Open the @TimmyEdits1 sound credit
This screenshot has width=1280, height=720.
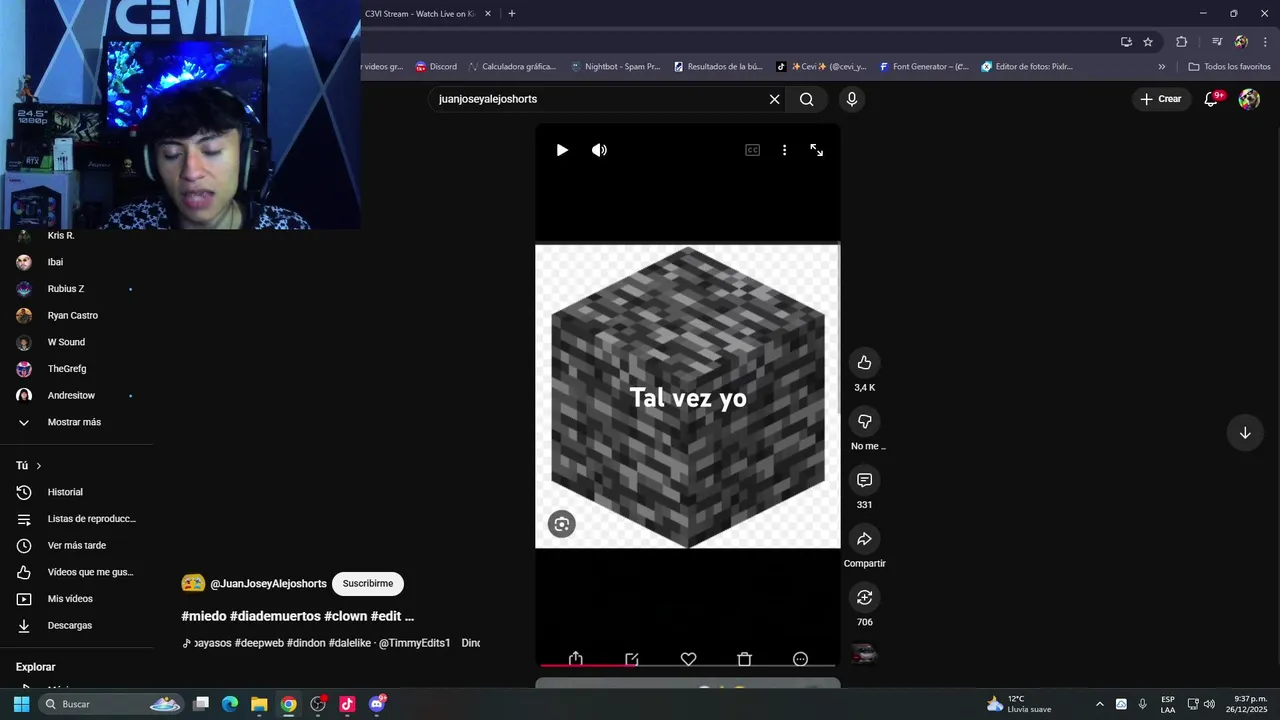point(415,643)
